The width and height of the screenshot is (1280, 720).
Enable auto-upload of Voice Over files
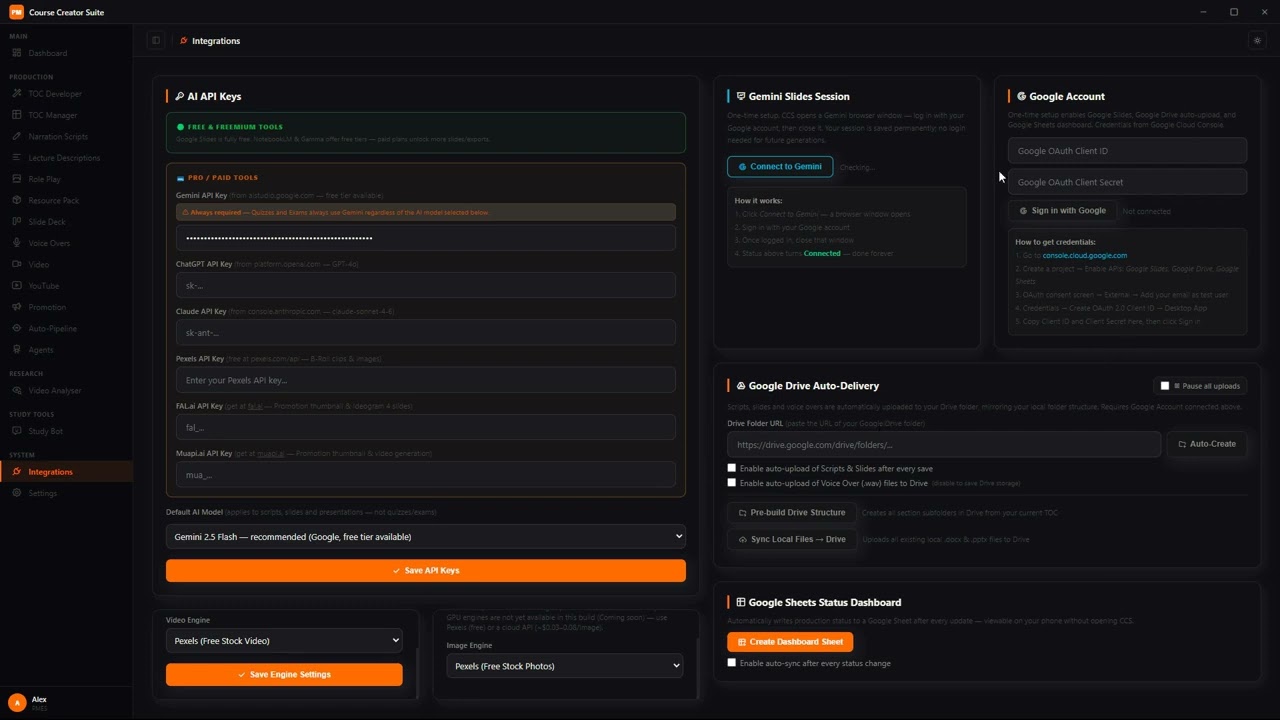732,483
